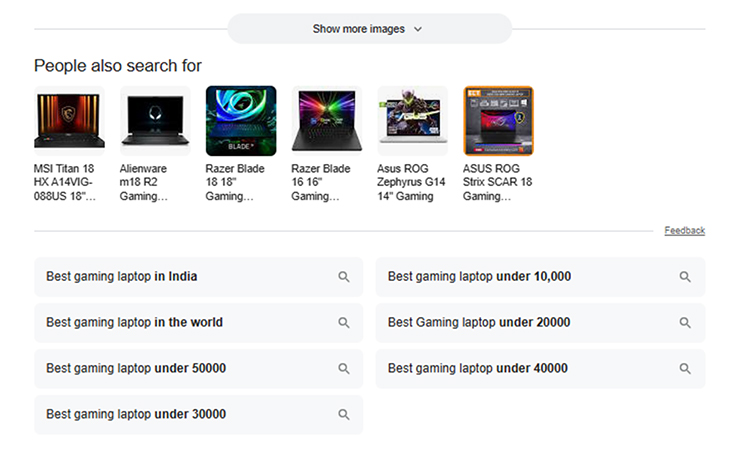Click search icon beside in India suggestion

pyautogui.click(x=344, y=277)
